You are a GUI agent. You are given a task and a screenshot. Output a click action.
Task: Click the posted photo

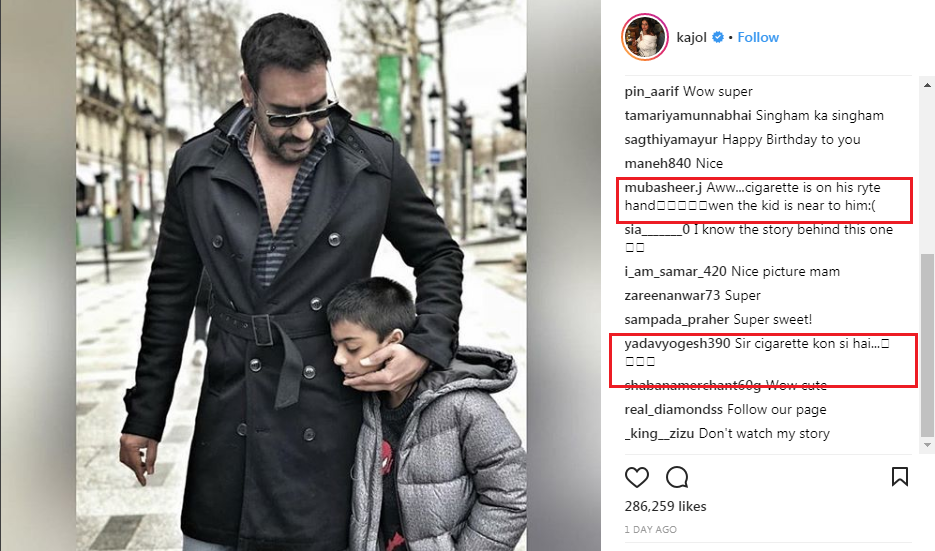(x=301, y=276)
